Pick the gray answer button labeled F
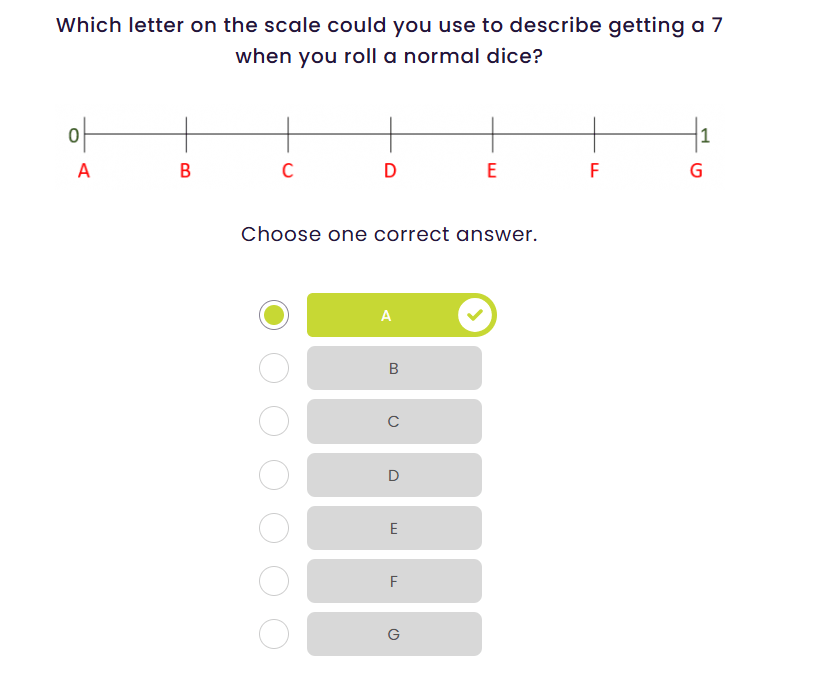The height and width of the screenshot is (675, 822). (394, 581)
